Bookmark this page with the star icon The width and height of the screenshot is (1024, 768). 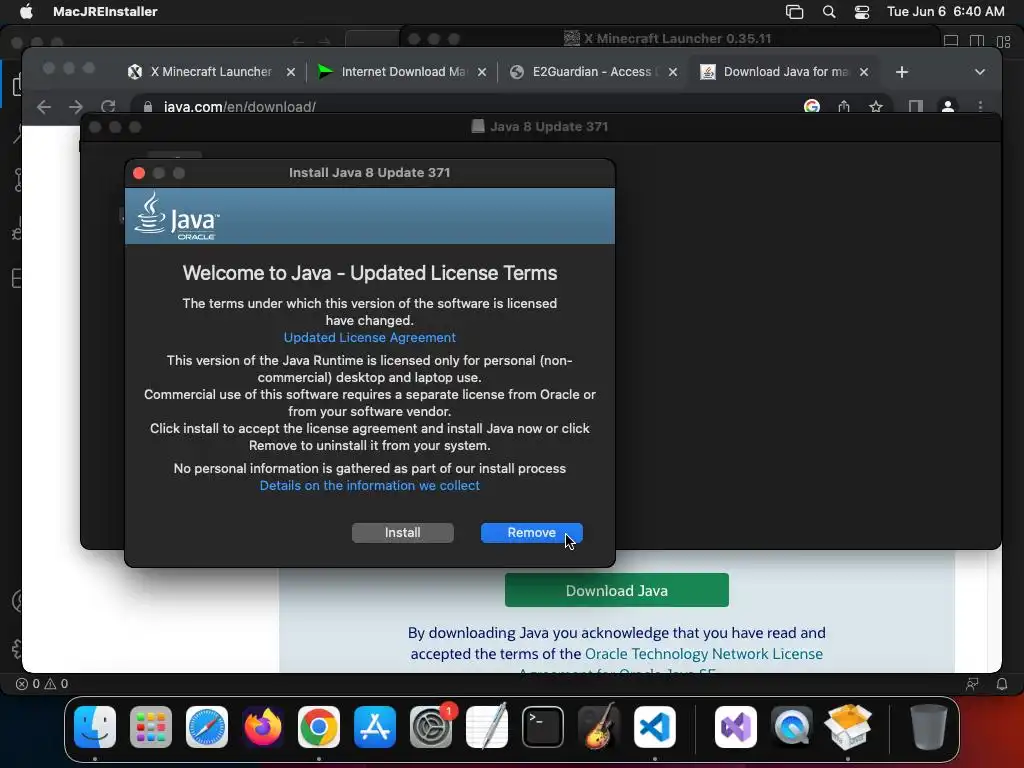[x=876, y=106]
